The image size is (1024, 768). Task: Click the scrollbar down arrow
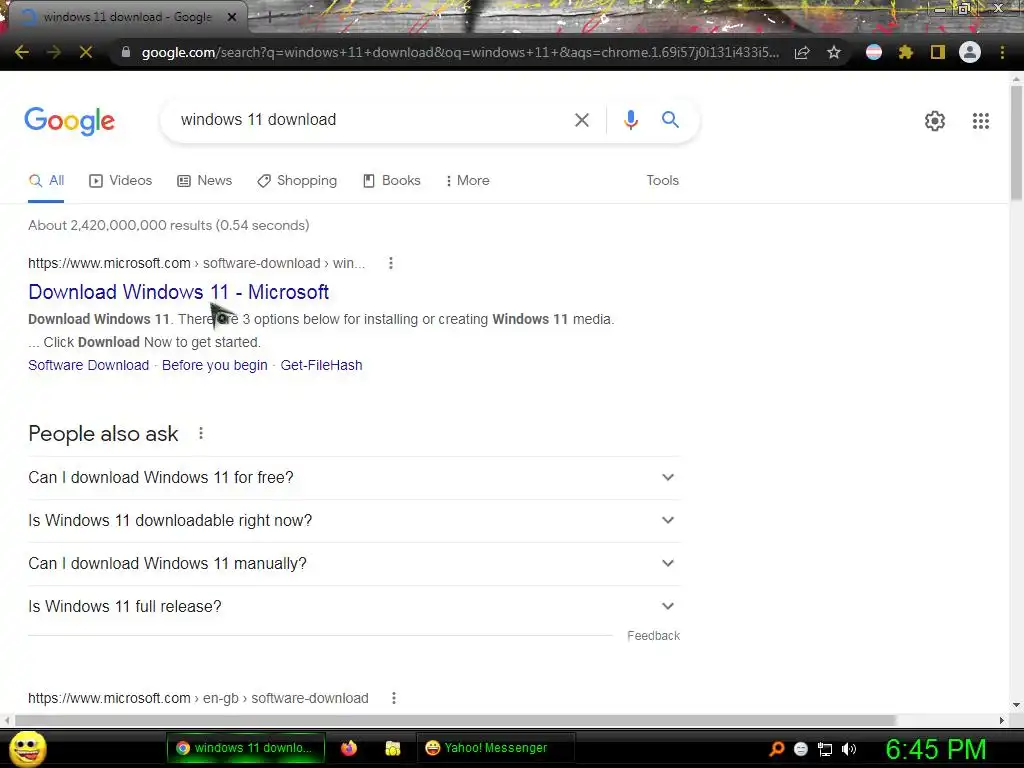(x=1016, y=705)
